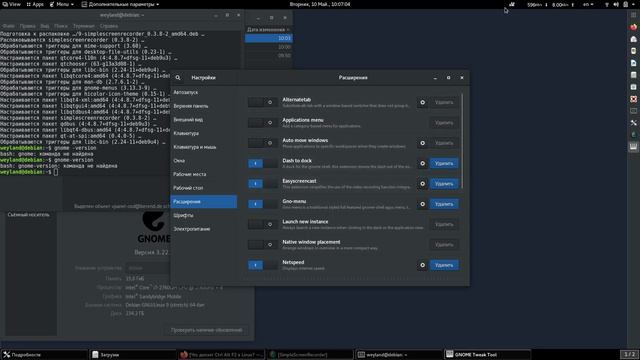Disable the Dash to dock switch

(262, 163)
